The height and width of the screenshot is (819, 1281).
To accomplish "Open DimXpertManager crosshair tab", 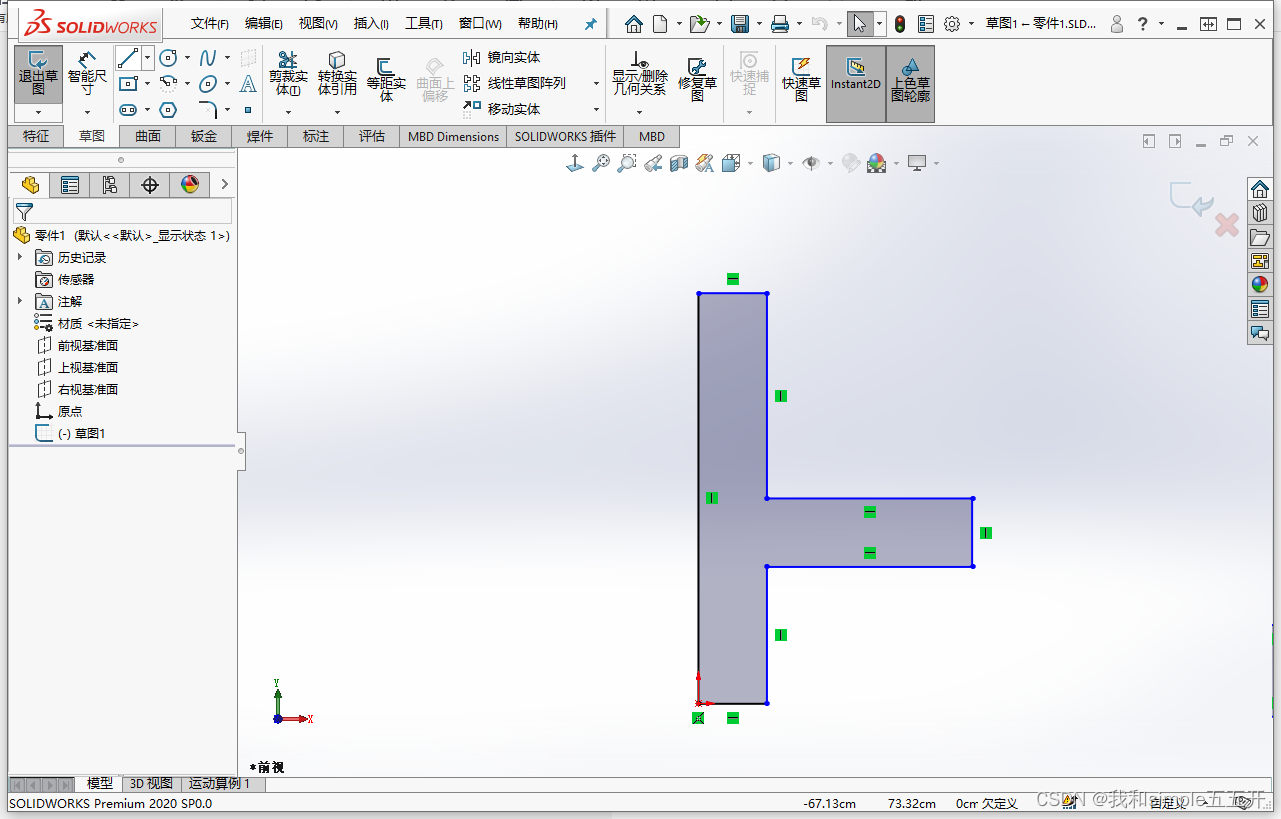I will click(150, 184).
